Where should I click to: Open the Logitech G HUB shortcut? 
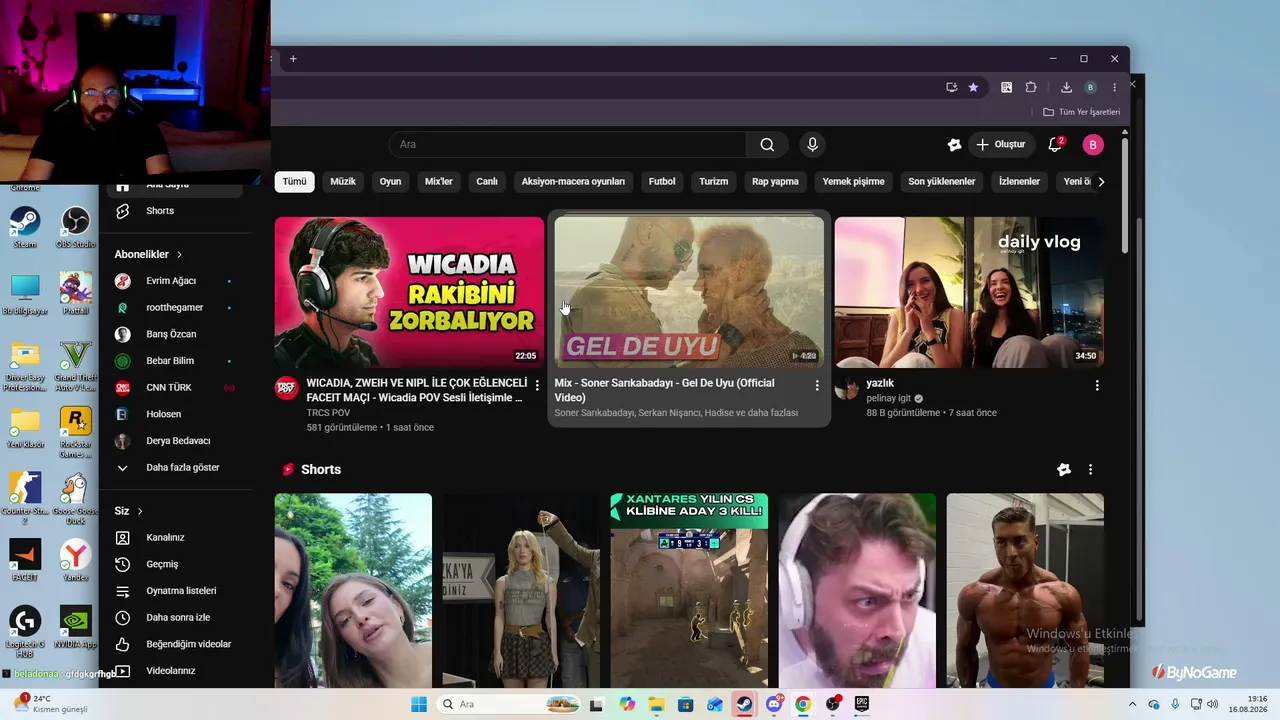tap(25, 632)
